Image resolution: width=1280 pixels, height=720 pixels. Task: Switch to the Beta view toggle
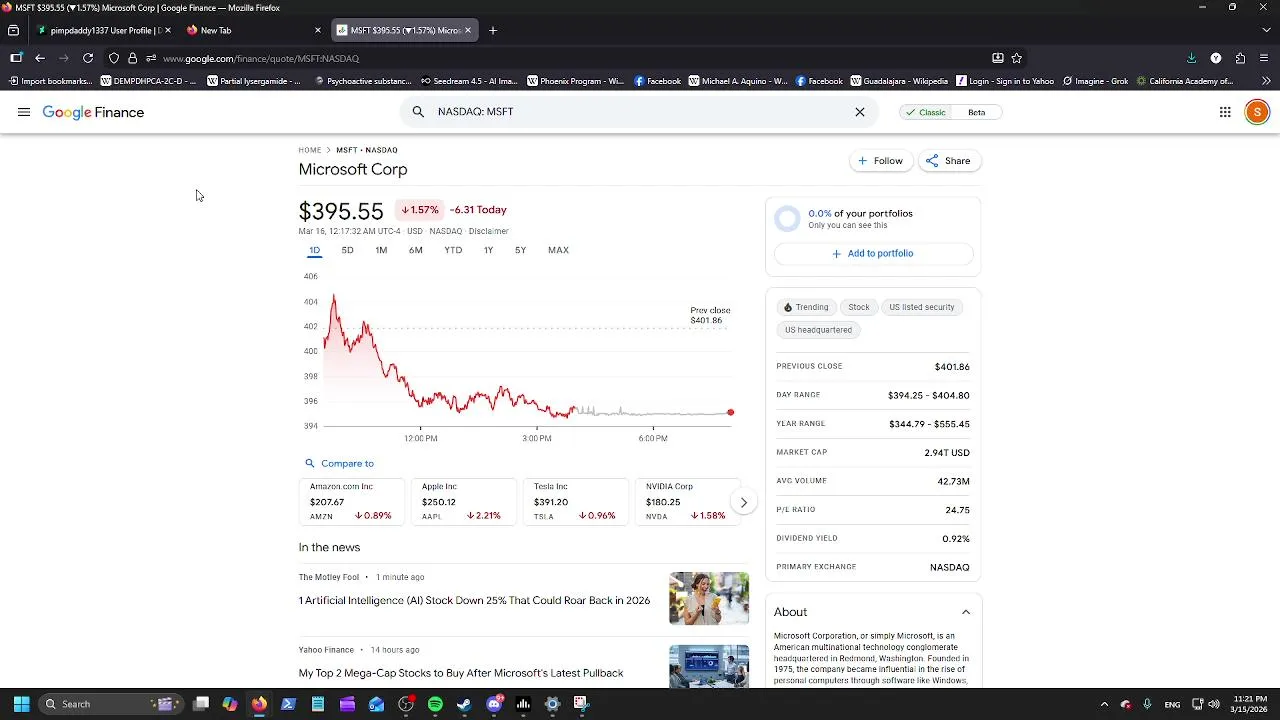tap(976, 112)
